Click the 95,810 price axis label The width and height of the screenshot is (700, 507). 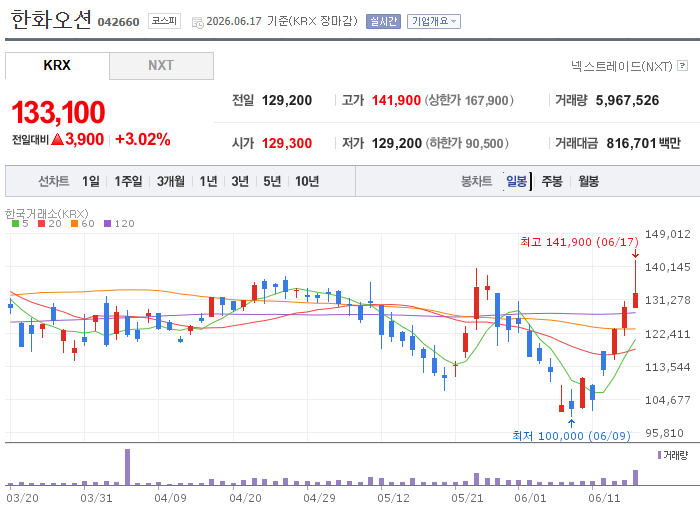coord(664,433)
